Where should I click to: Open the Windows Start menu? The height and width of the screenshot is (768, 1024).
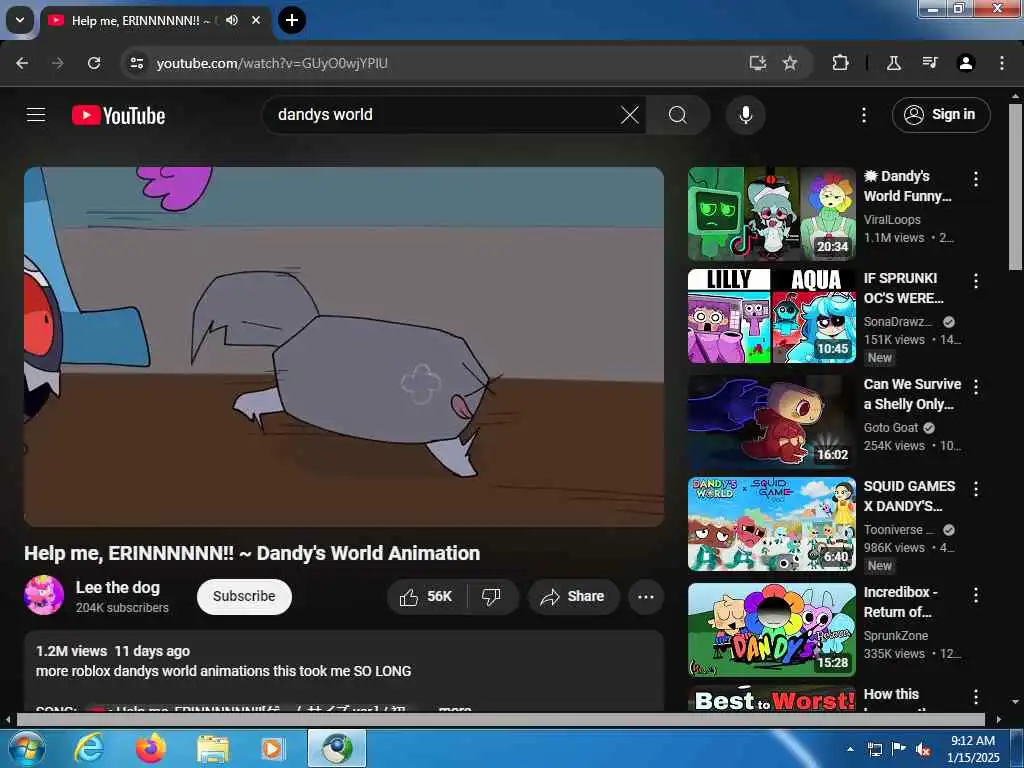pos(25,748)
